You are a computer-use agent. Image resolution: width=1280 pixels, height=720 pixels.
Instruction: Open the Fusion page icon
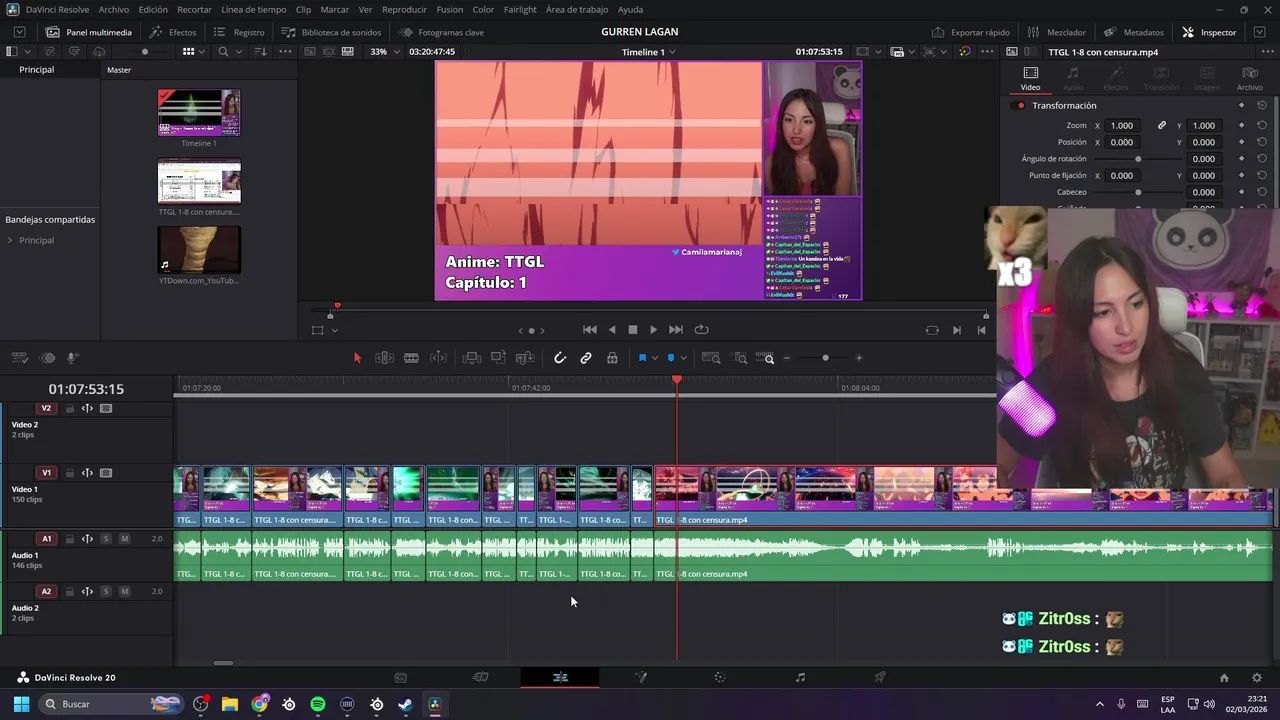coord(641,677)
